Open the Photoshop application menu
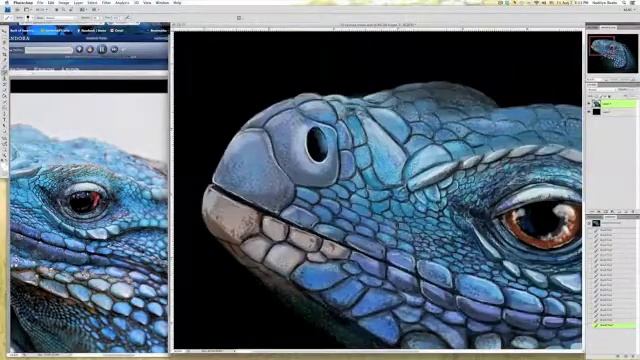The image size is (640, 360). click(23, 3)
